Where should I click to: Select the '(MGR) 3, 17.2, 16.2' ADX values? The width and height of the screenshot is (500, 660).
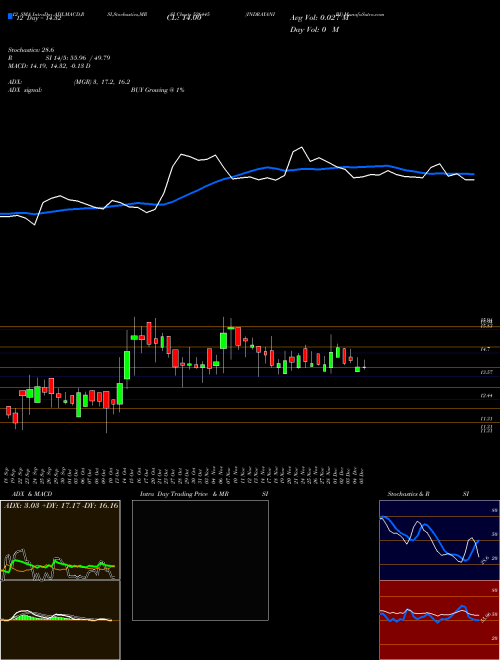pyautogui.click(x=102, y=83)
